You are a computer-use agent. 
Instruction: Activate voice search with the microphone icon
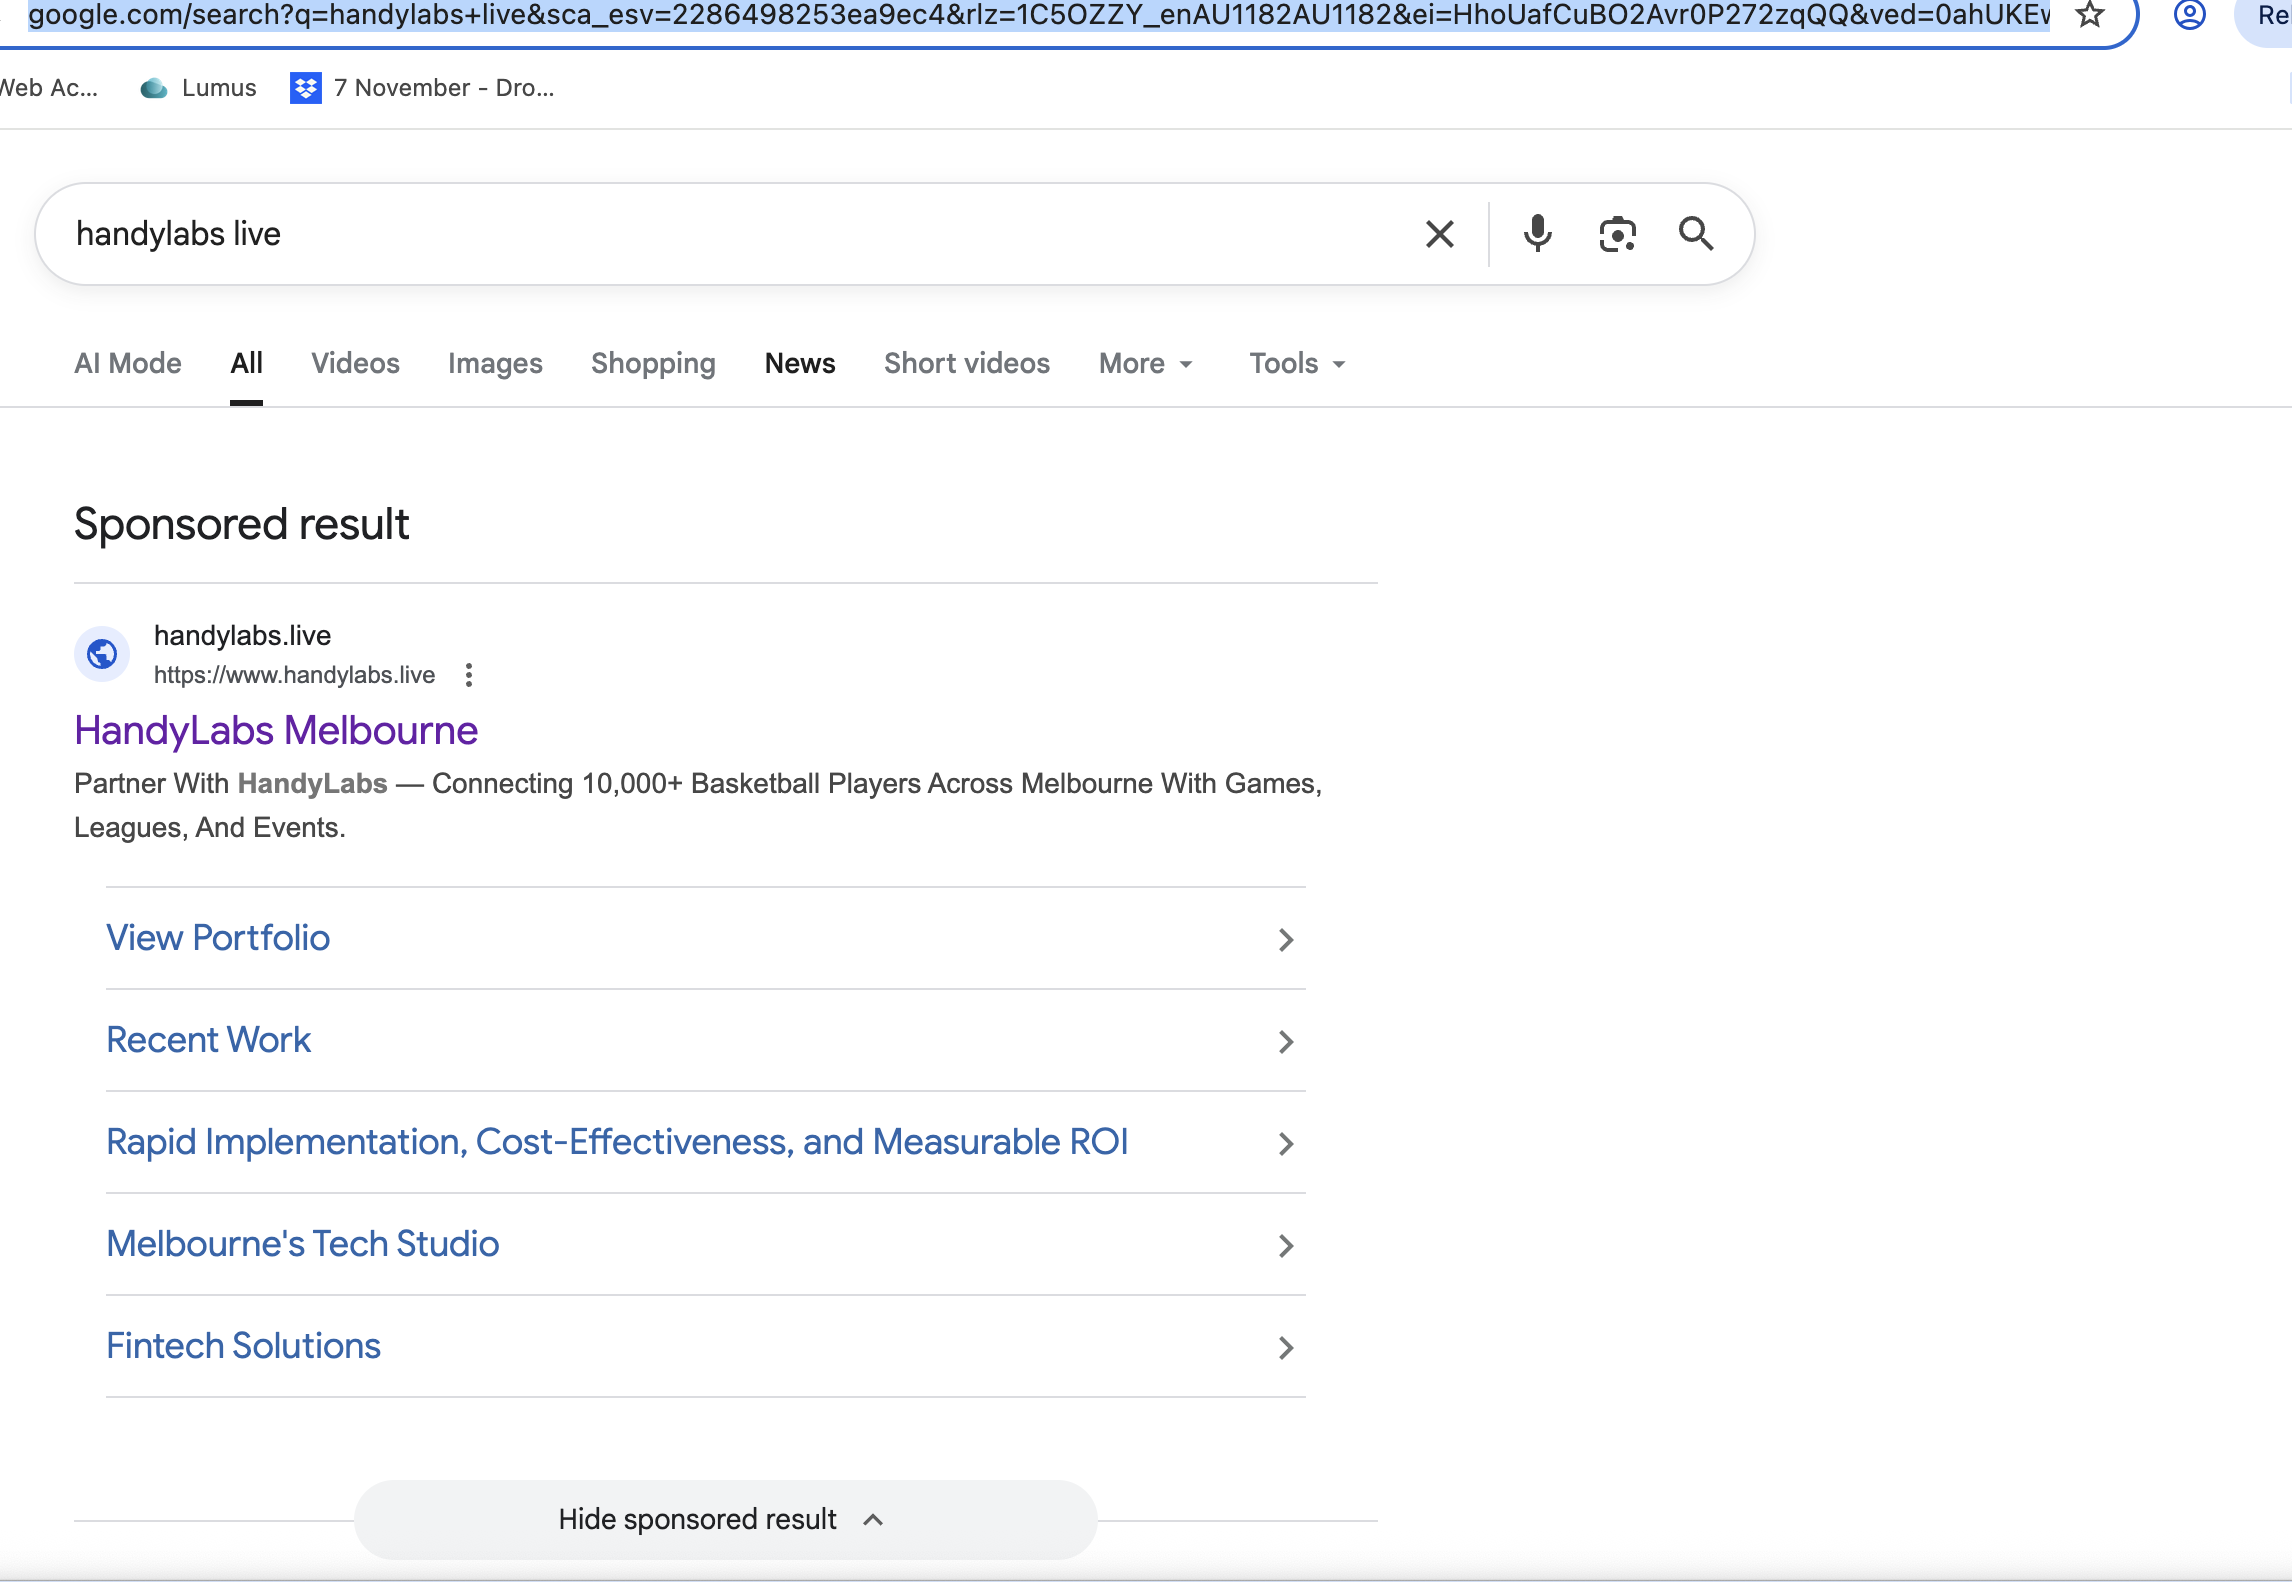tap(1537, 234)
